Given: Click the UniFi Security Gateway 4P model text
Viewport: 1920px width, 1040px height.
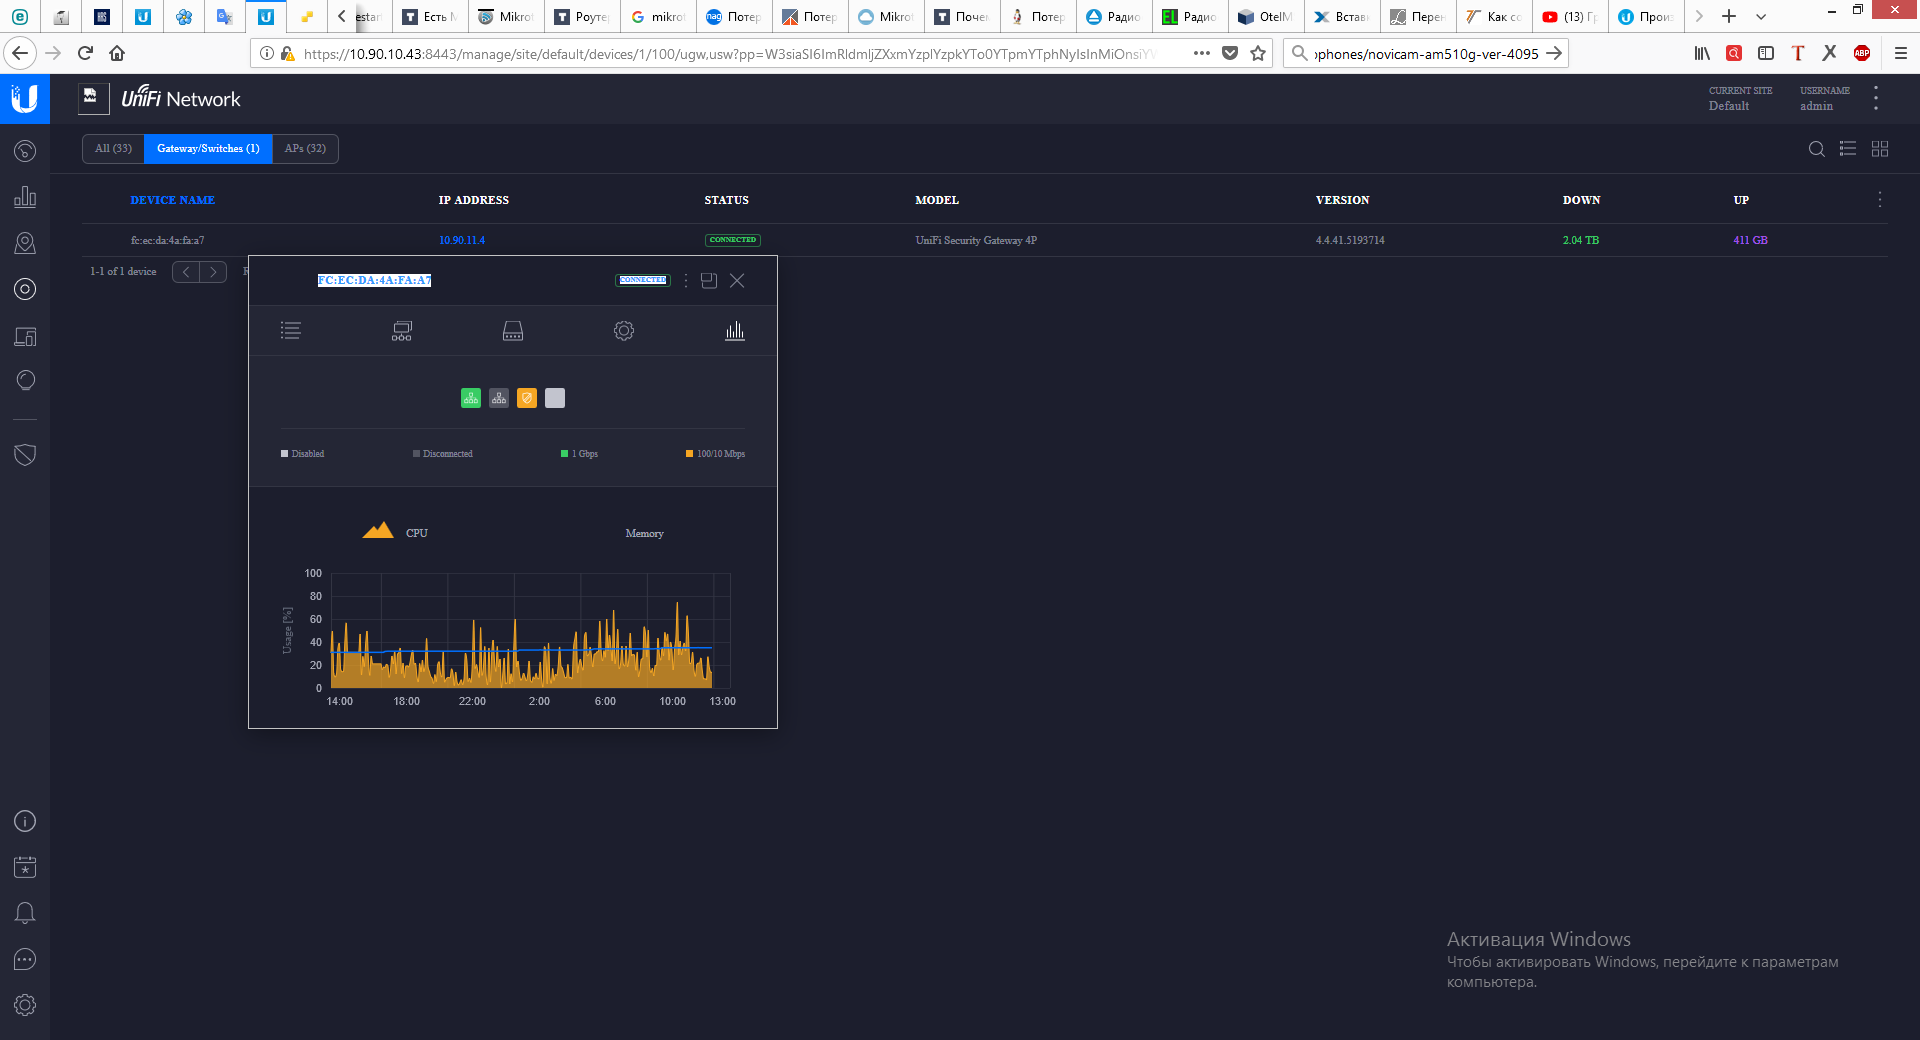Looking at the screenshot, I should click(x=976, y=240).
